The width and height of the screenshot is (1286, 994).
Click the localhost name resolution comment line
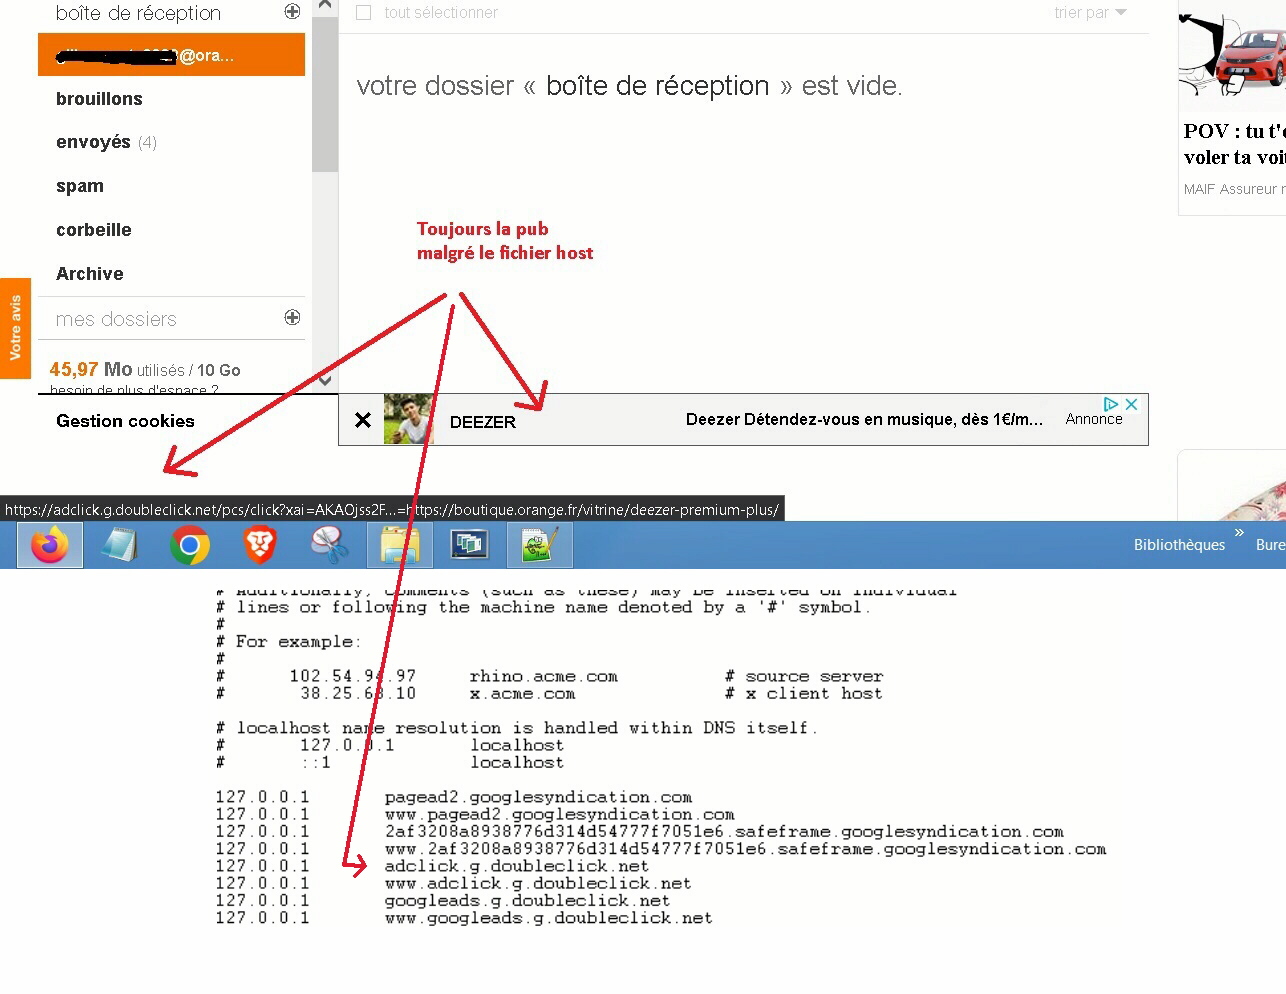(516, 728)
